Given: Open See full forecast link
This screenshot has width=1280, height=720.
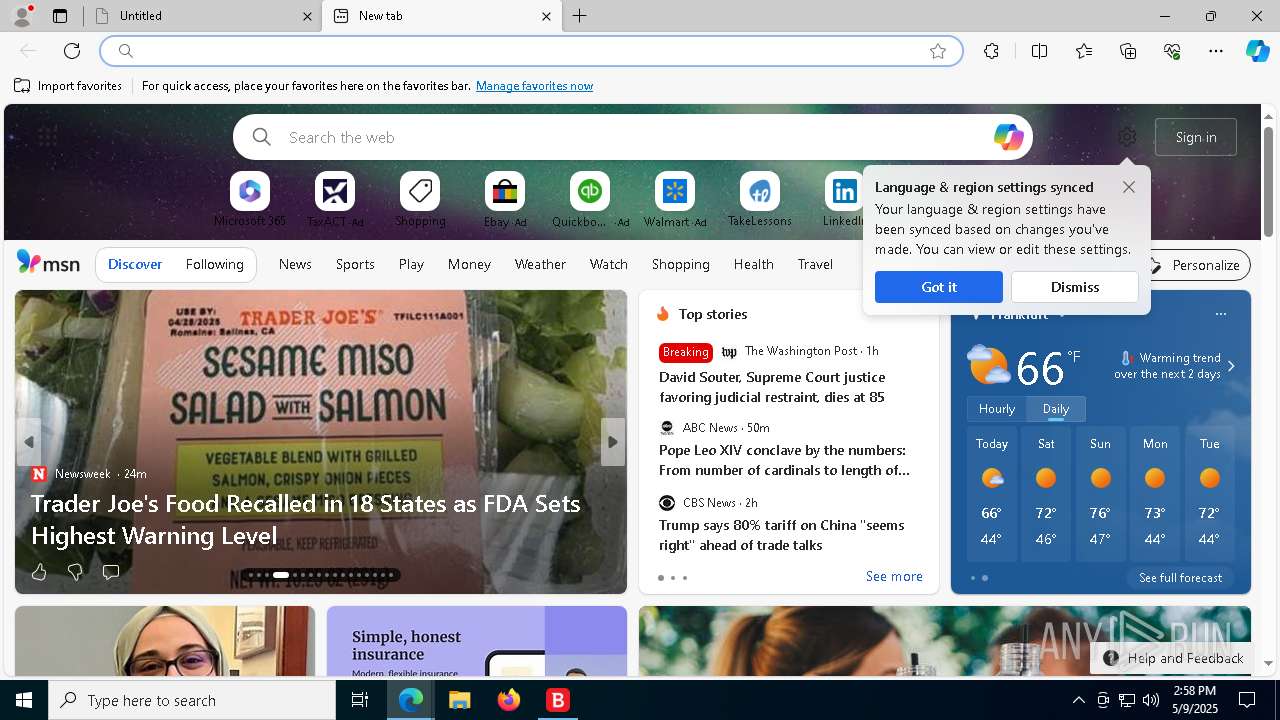Looking at the screenshot, I should click(1180, 578).
